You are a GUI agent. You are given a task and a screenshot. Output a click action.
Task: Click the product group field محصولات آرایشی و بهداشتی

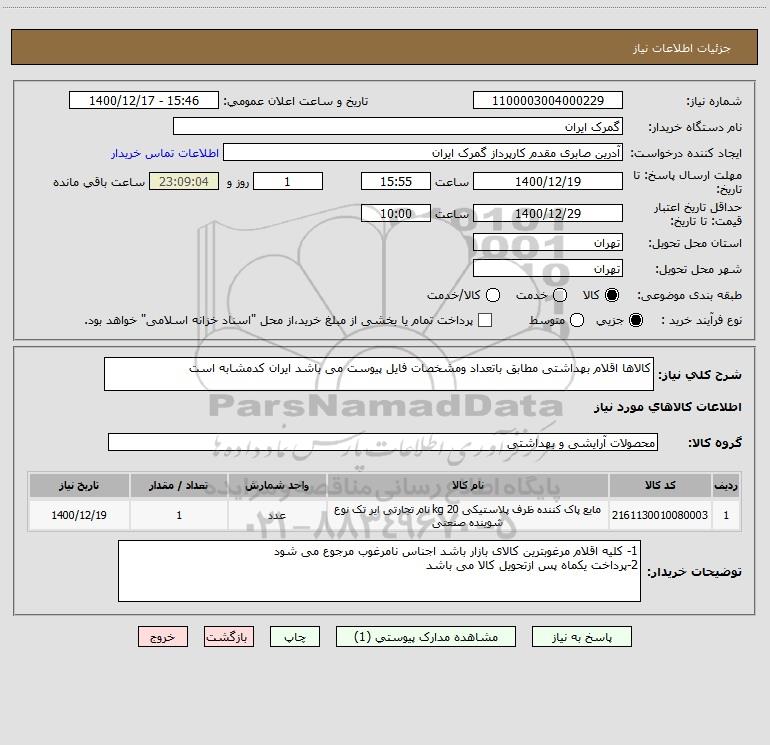(383, 442)
